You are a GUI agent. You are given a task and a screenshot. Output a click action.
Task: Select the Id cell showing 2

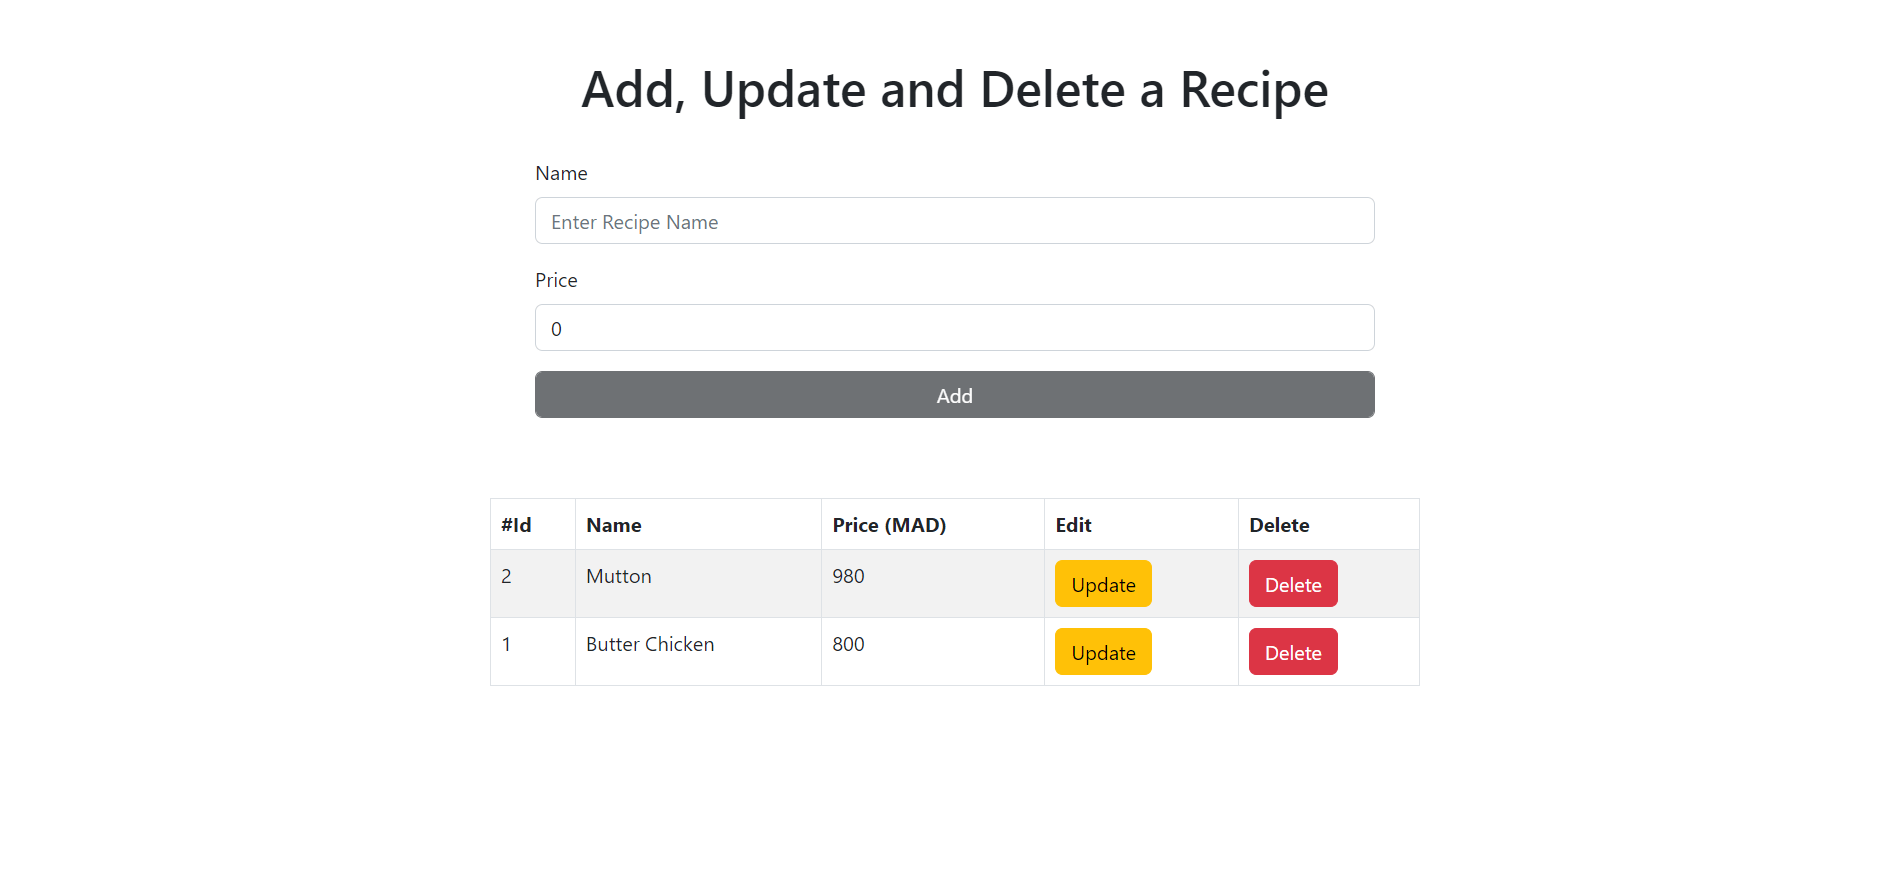[x=506, y=576]
